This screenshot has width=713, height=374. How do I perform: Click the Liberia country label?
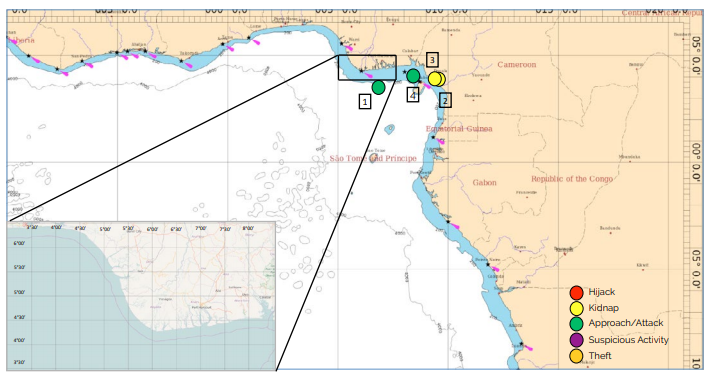[21, 40]
